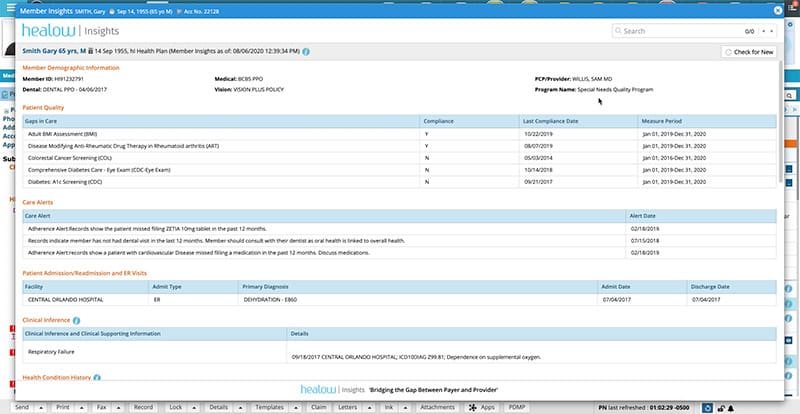The width and height of the screenshot is (800, 414).
Task: Click the insights panel vertical scrollbar
Action: pyautogui.click(x=780, y=123)
